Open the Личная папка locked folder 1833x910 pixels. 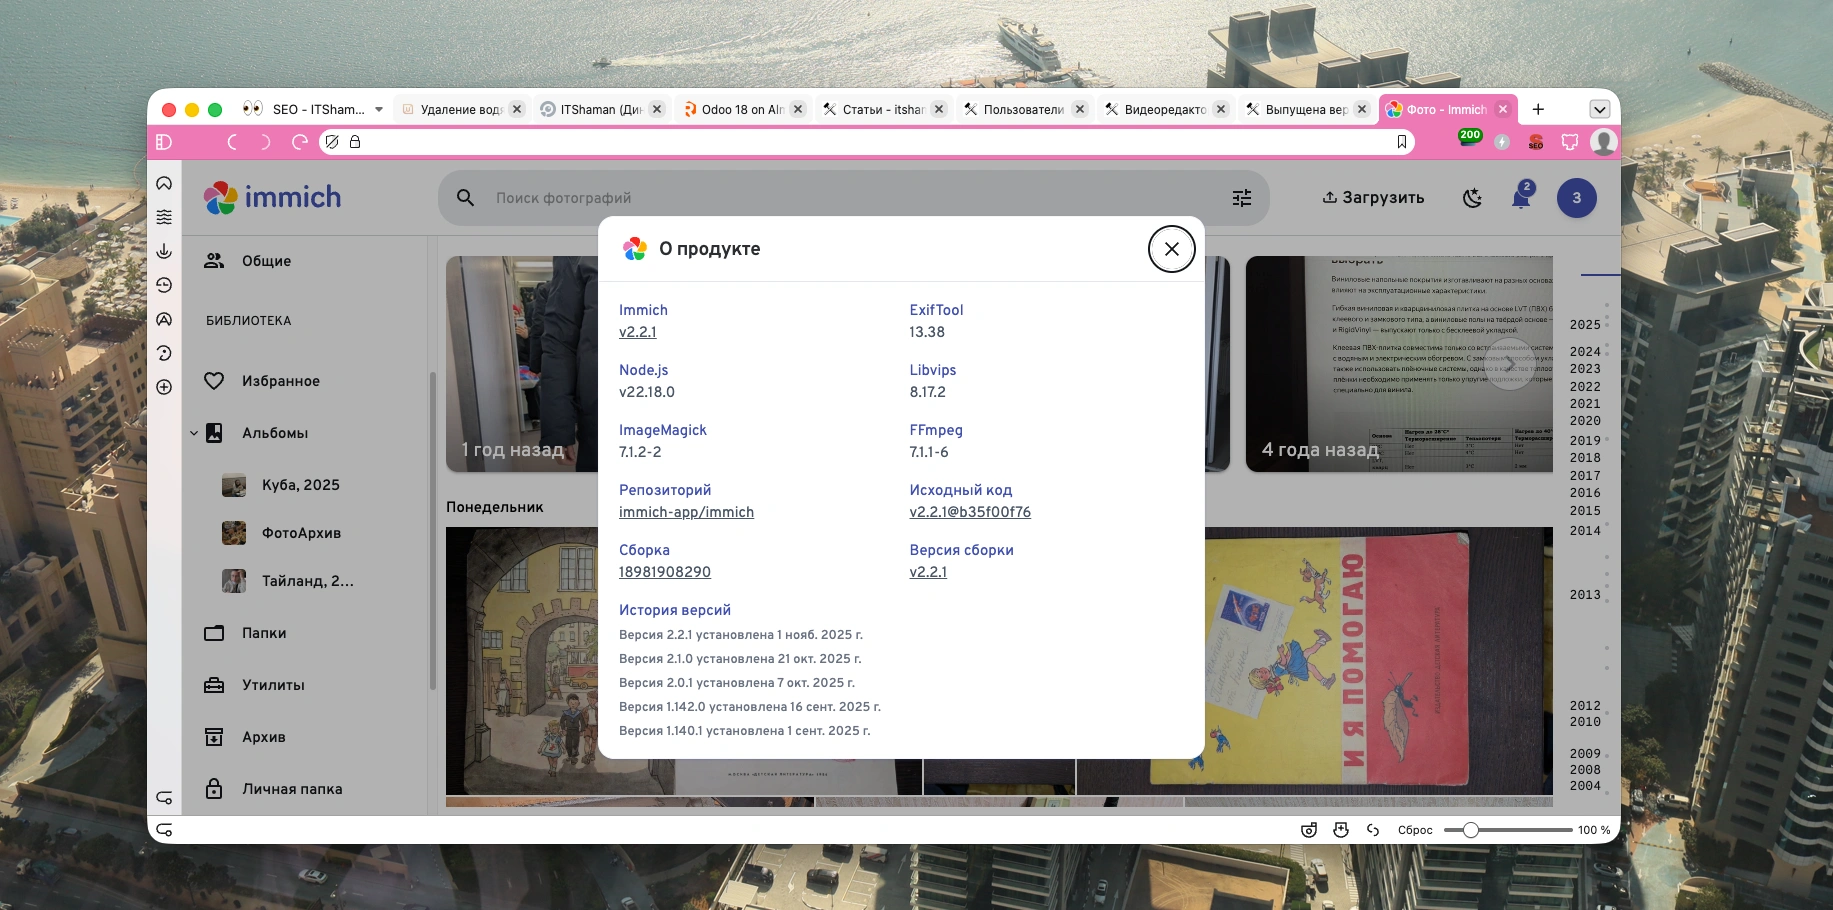pyautogui.click(x=291, y=789)
